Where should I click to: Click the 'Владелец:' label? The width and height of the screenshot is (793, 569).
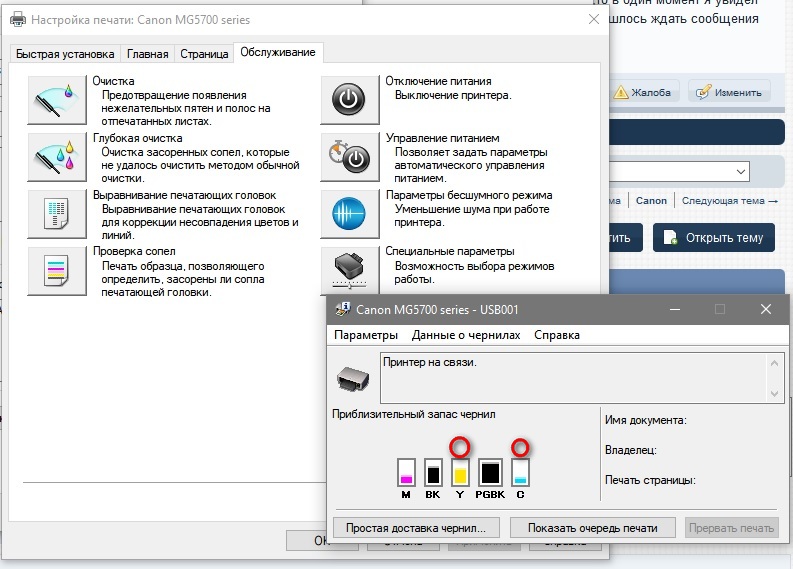[631, 450]
